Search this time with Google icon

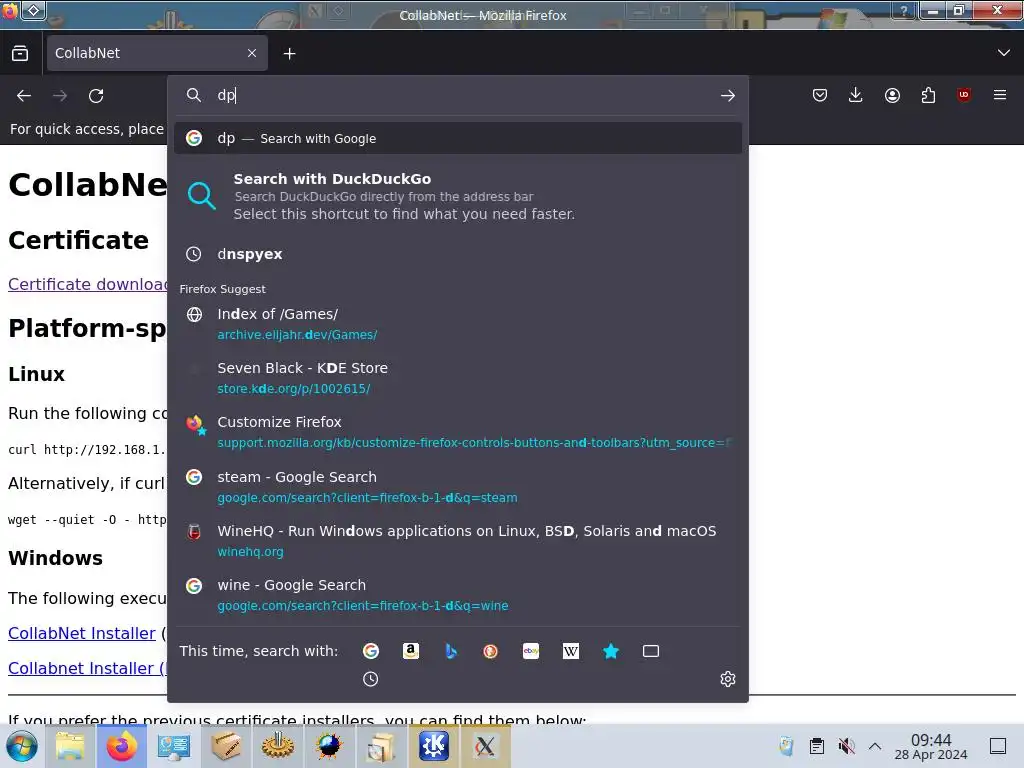coord(371,651)
